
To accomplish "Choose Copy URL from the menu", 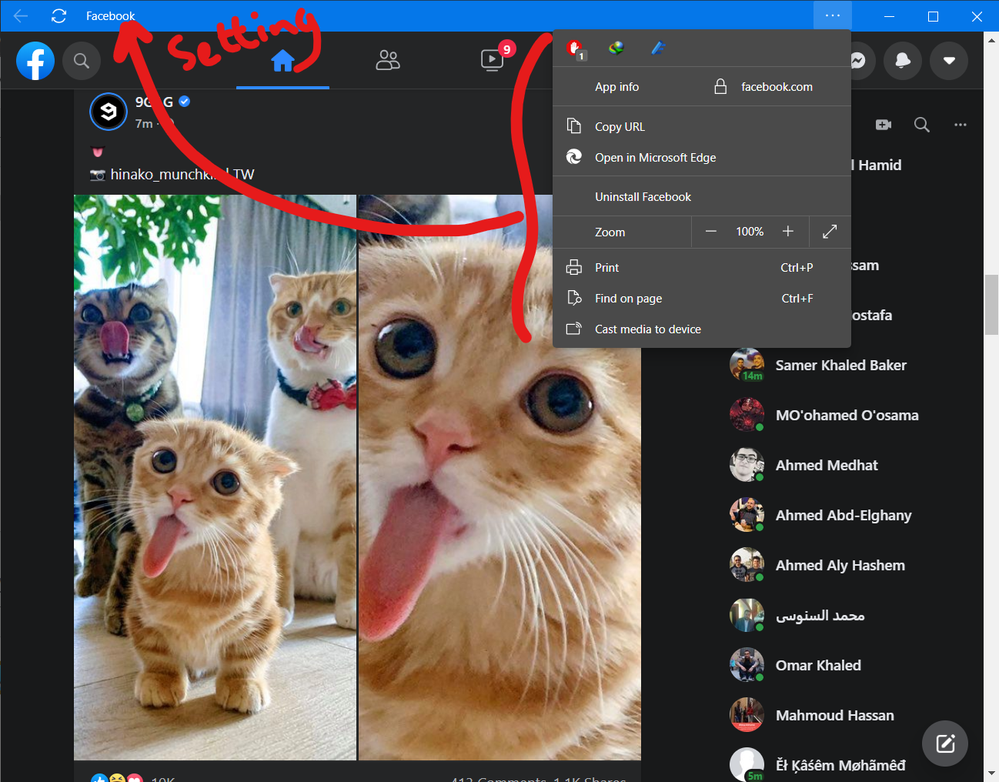I will 618,126.
